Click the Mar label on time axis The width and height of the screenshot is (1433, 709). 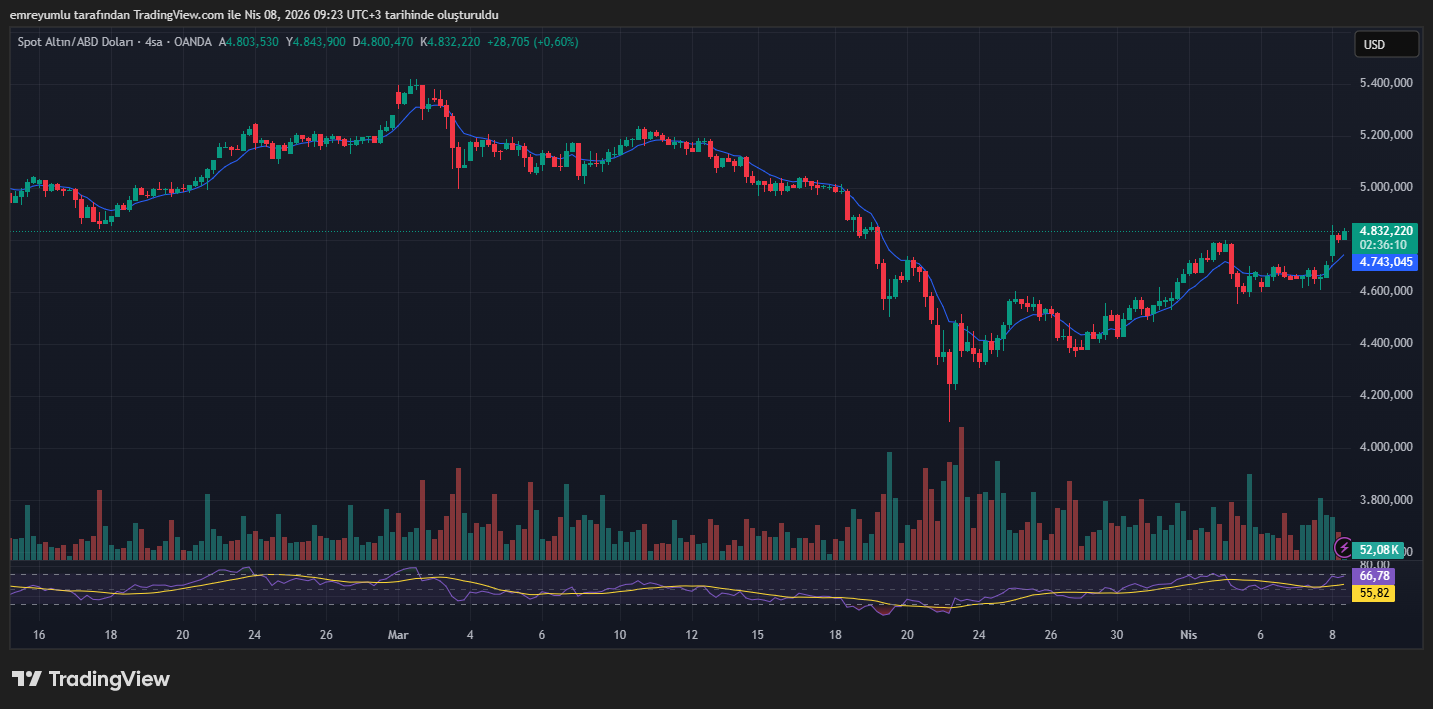[x=399, y=635]
